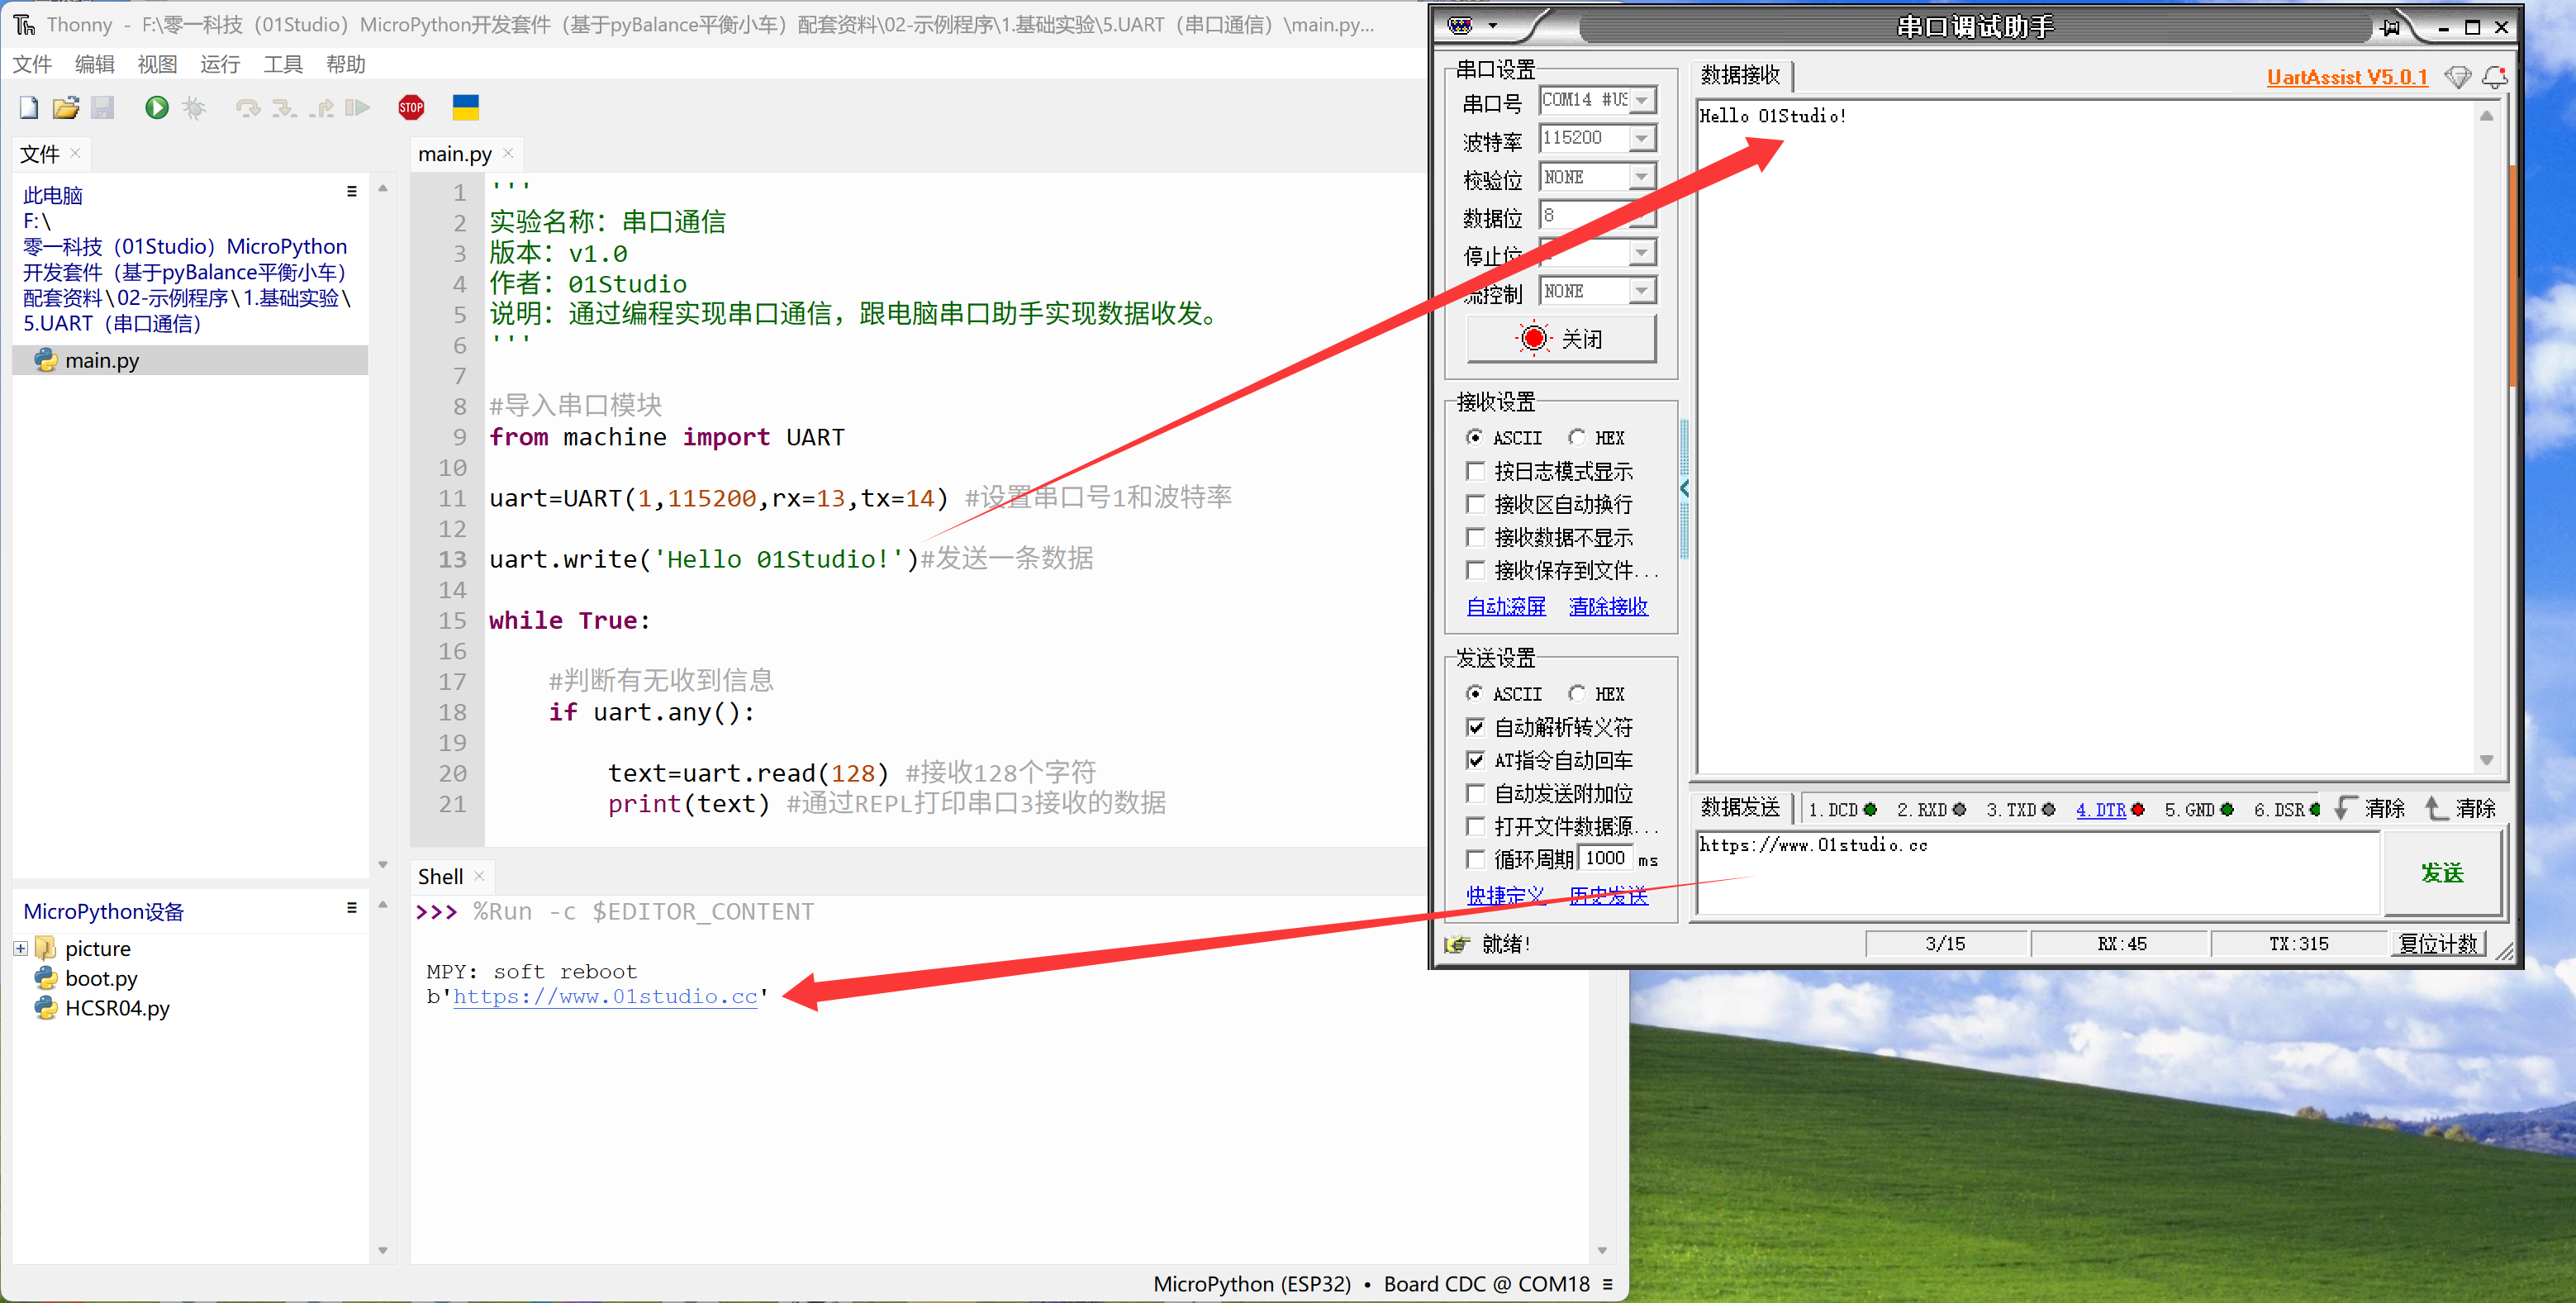Open the 帮助 menu in Thonny
The width and height of the screenshot is (2576, 1303).
tap(346, 64)
